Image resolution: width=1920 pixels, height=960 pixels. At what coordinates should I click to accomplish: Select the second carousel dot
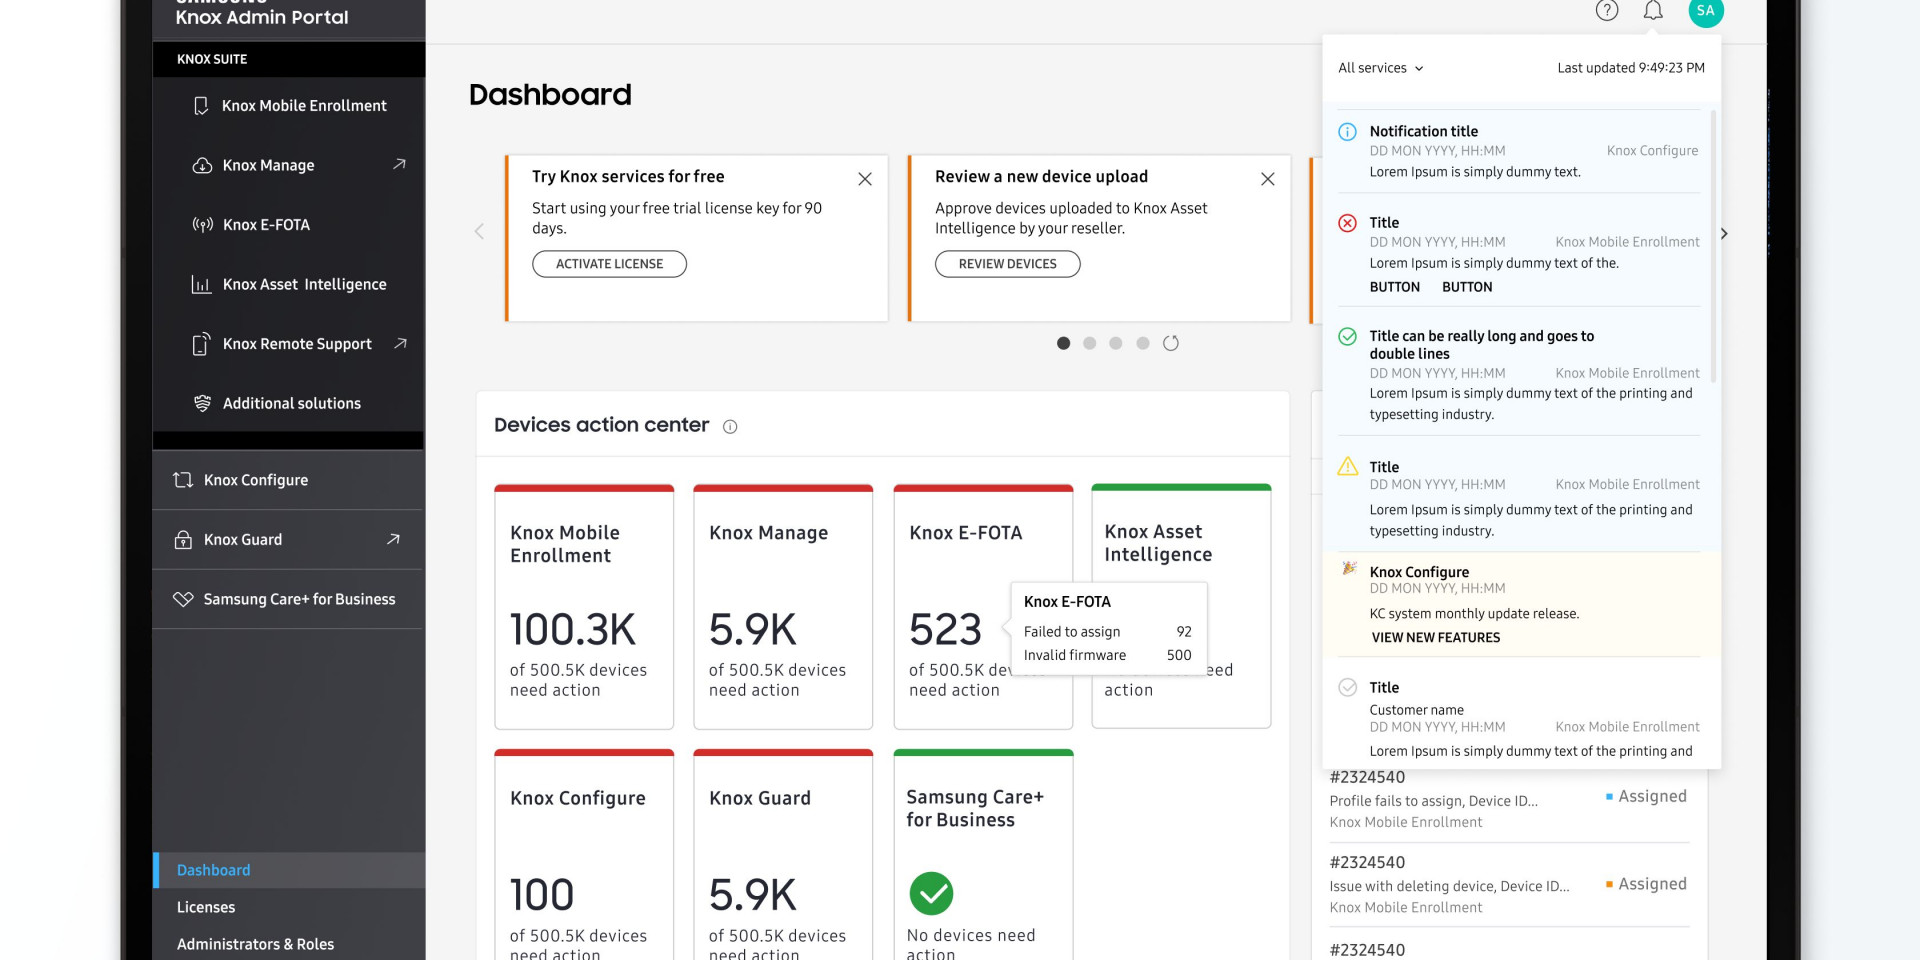click(1089, 343)
